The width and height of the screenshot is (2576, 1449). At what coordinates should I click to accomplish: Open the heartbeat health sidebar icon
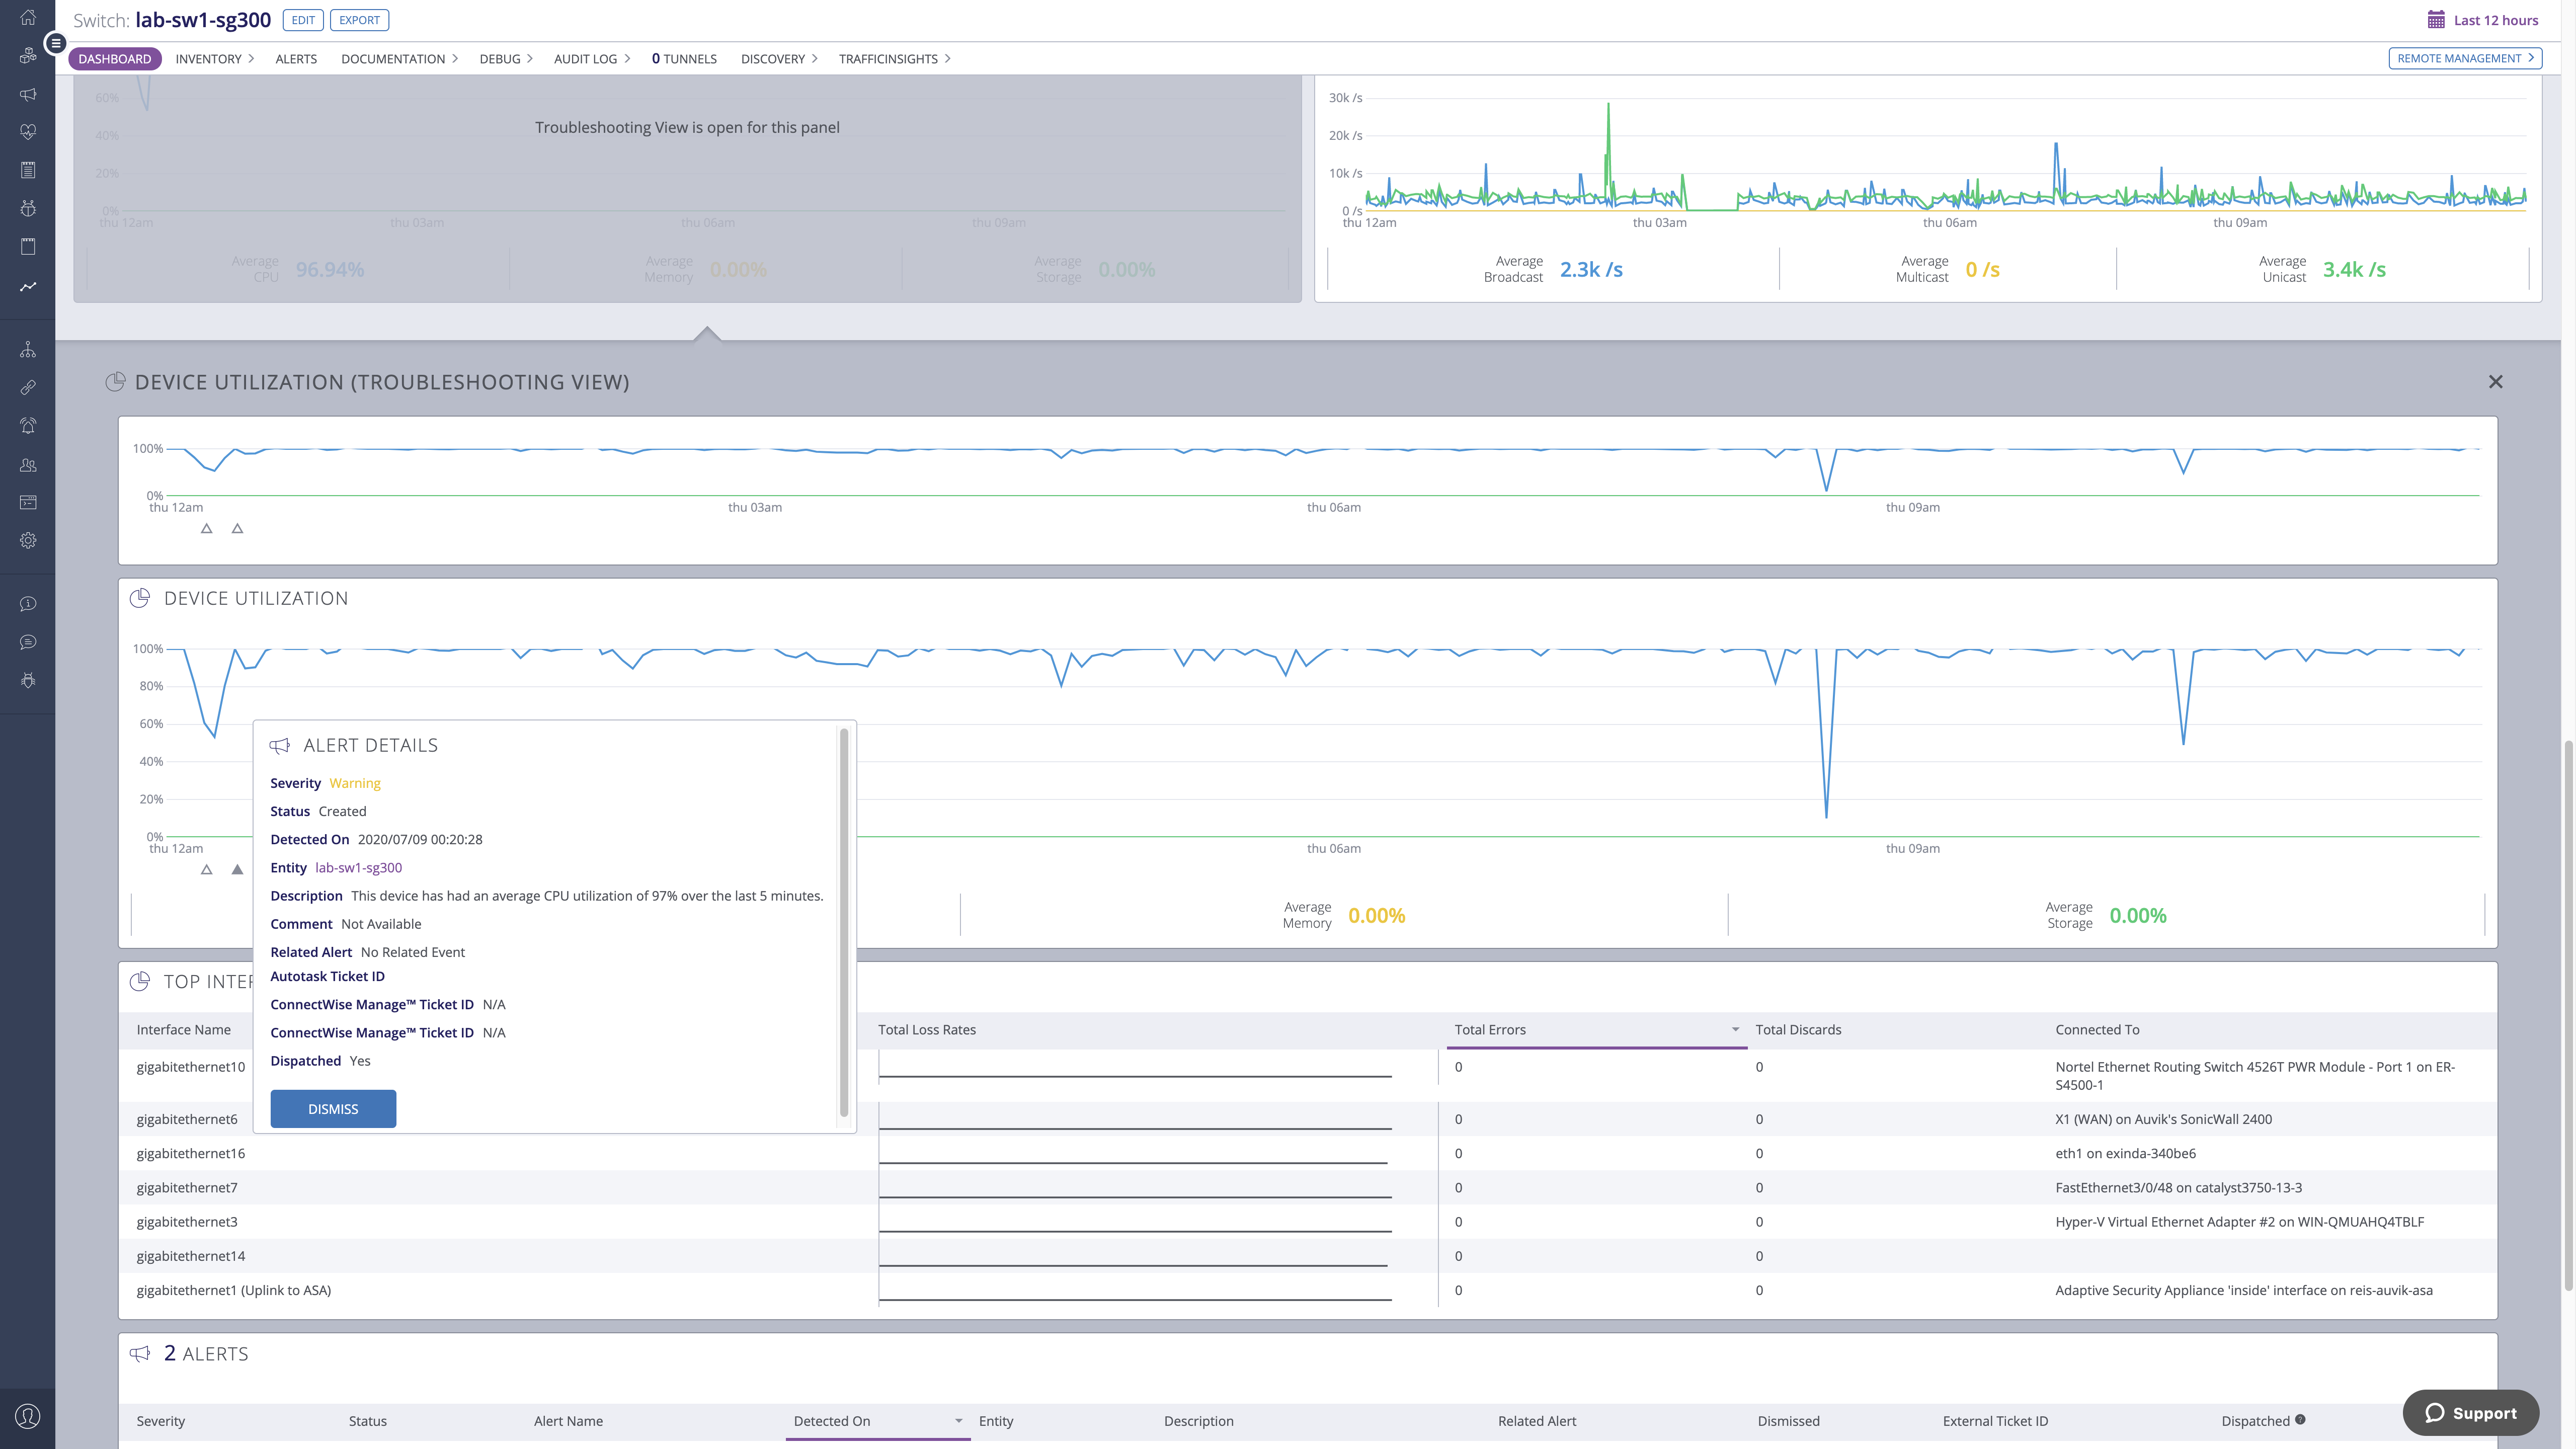(x=28, y=132)
